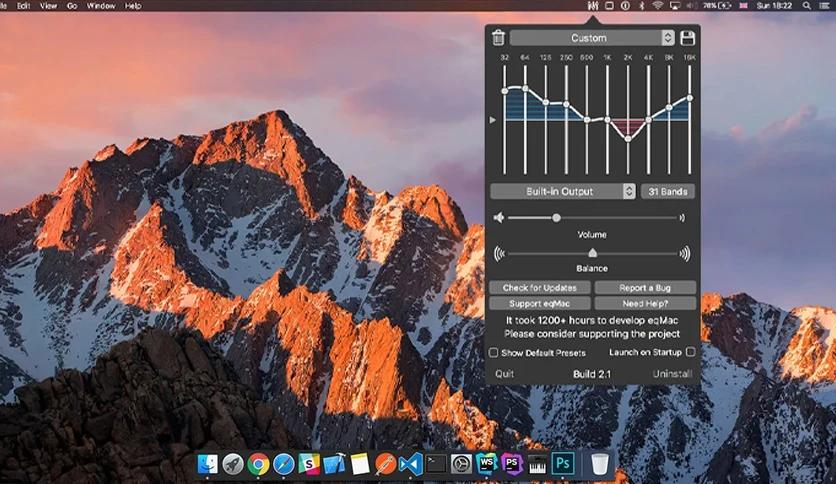
Task: Click the Report a Bug button
Action: tap(645, 287)
